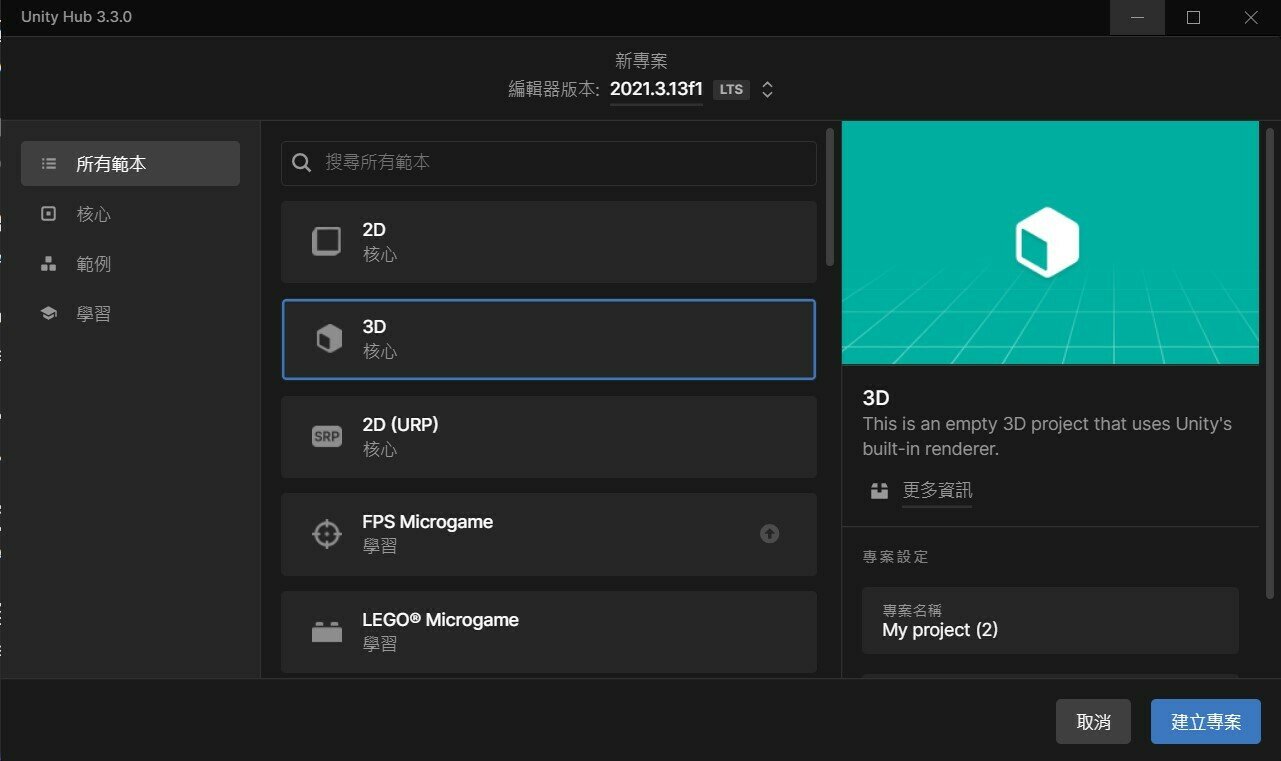The width and height of the screenshot is (1281, 761).
Task: Select the 所有範本 sidebar category
Action: [x=130, y=164]
